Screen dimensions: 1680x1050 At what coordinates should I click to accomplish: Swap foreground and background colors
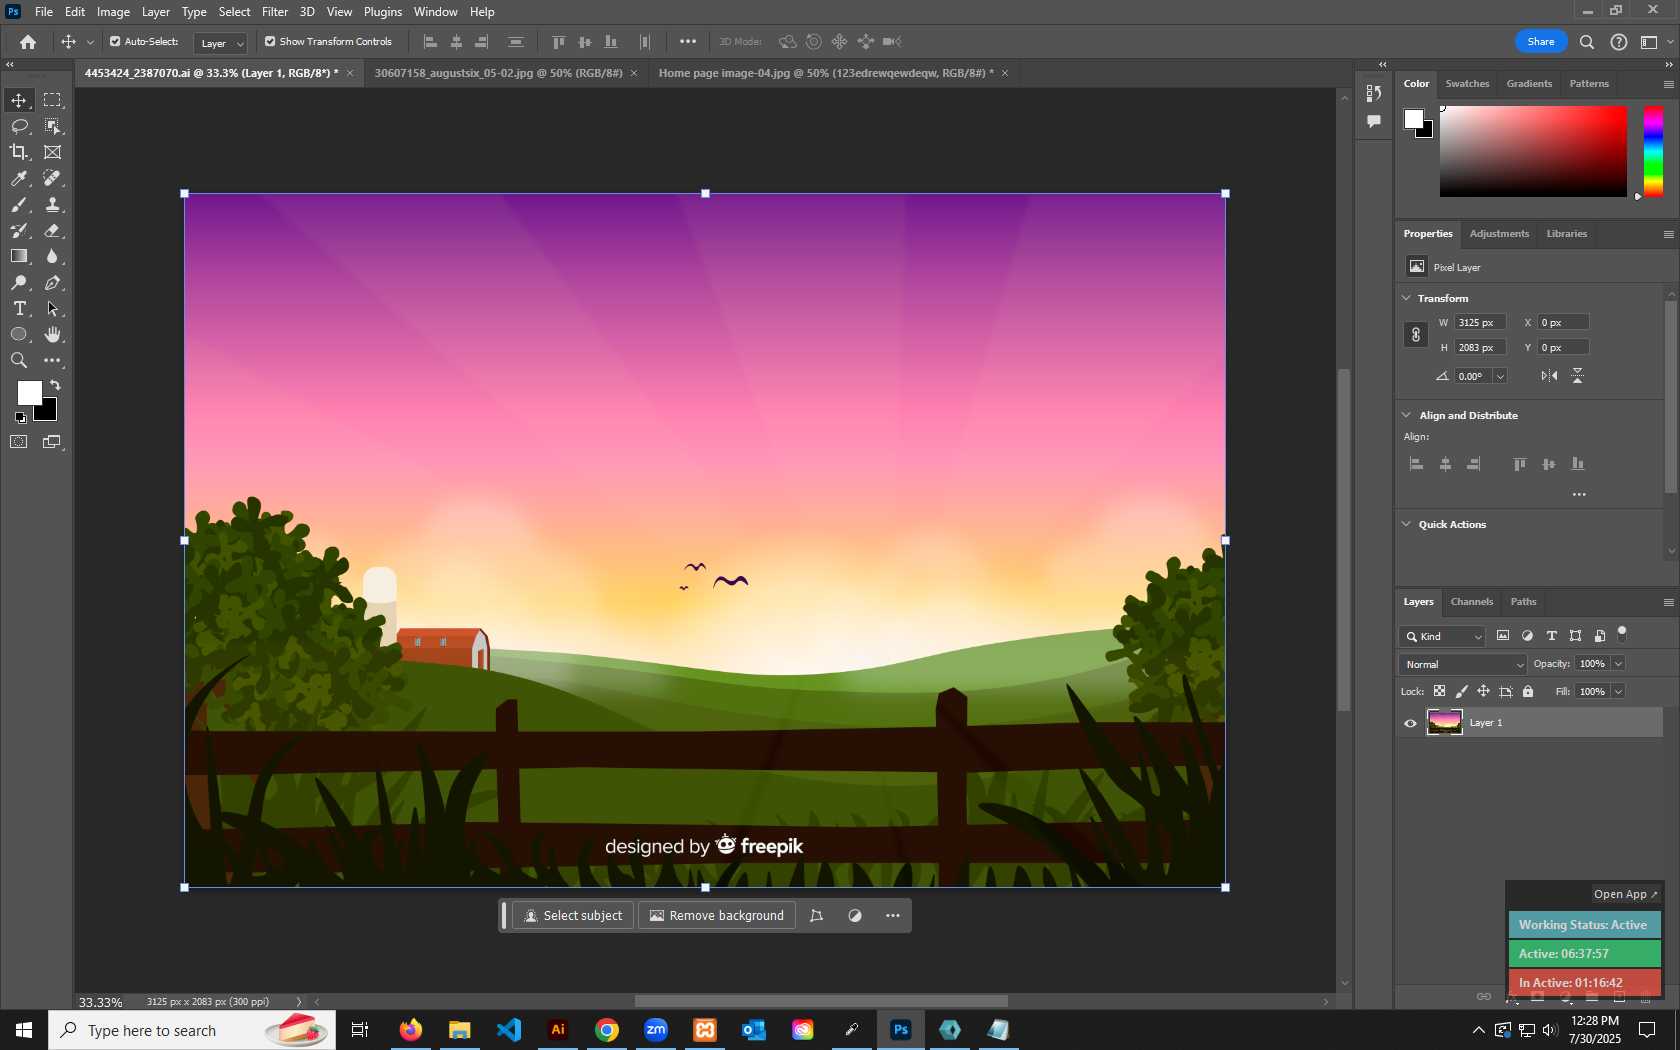pyautogui.click(x=55, y=385)
